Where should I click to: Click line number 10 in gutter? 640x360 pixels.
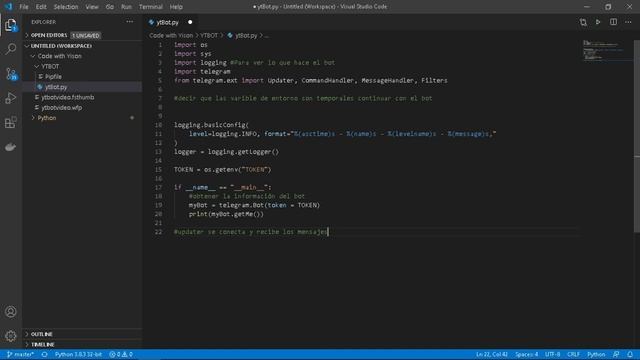tap(158, 125)
